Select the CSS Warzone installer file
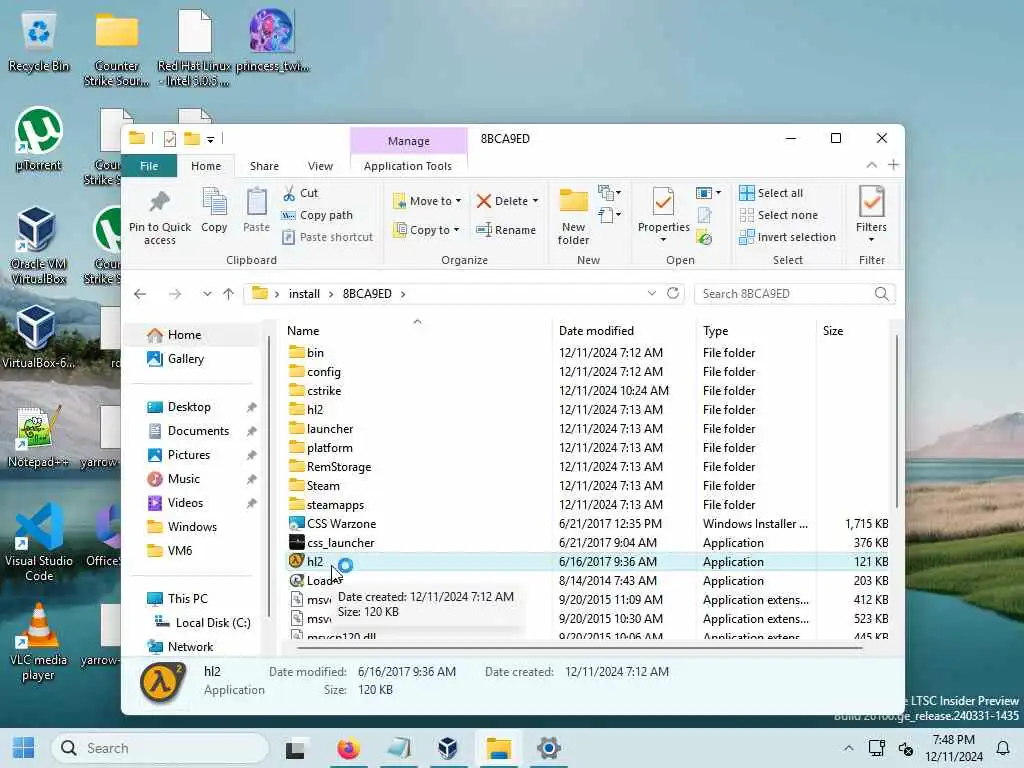The width and height of the screenshot is (1024, 768). coord(341,524)
